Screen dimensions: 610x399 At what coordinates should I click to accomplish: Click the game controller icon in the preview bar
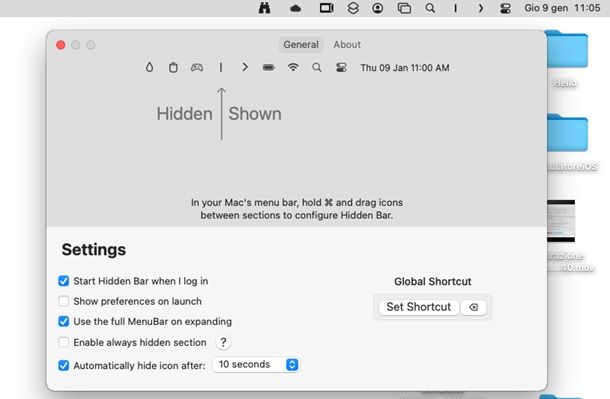197,68
